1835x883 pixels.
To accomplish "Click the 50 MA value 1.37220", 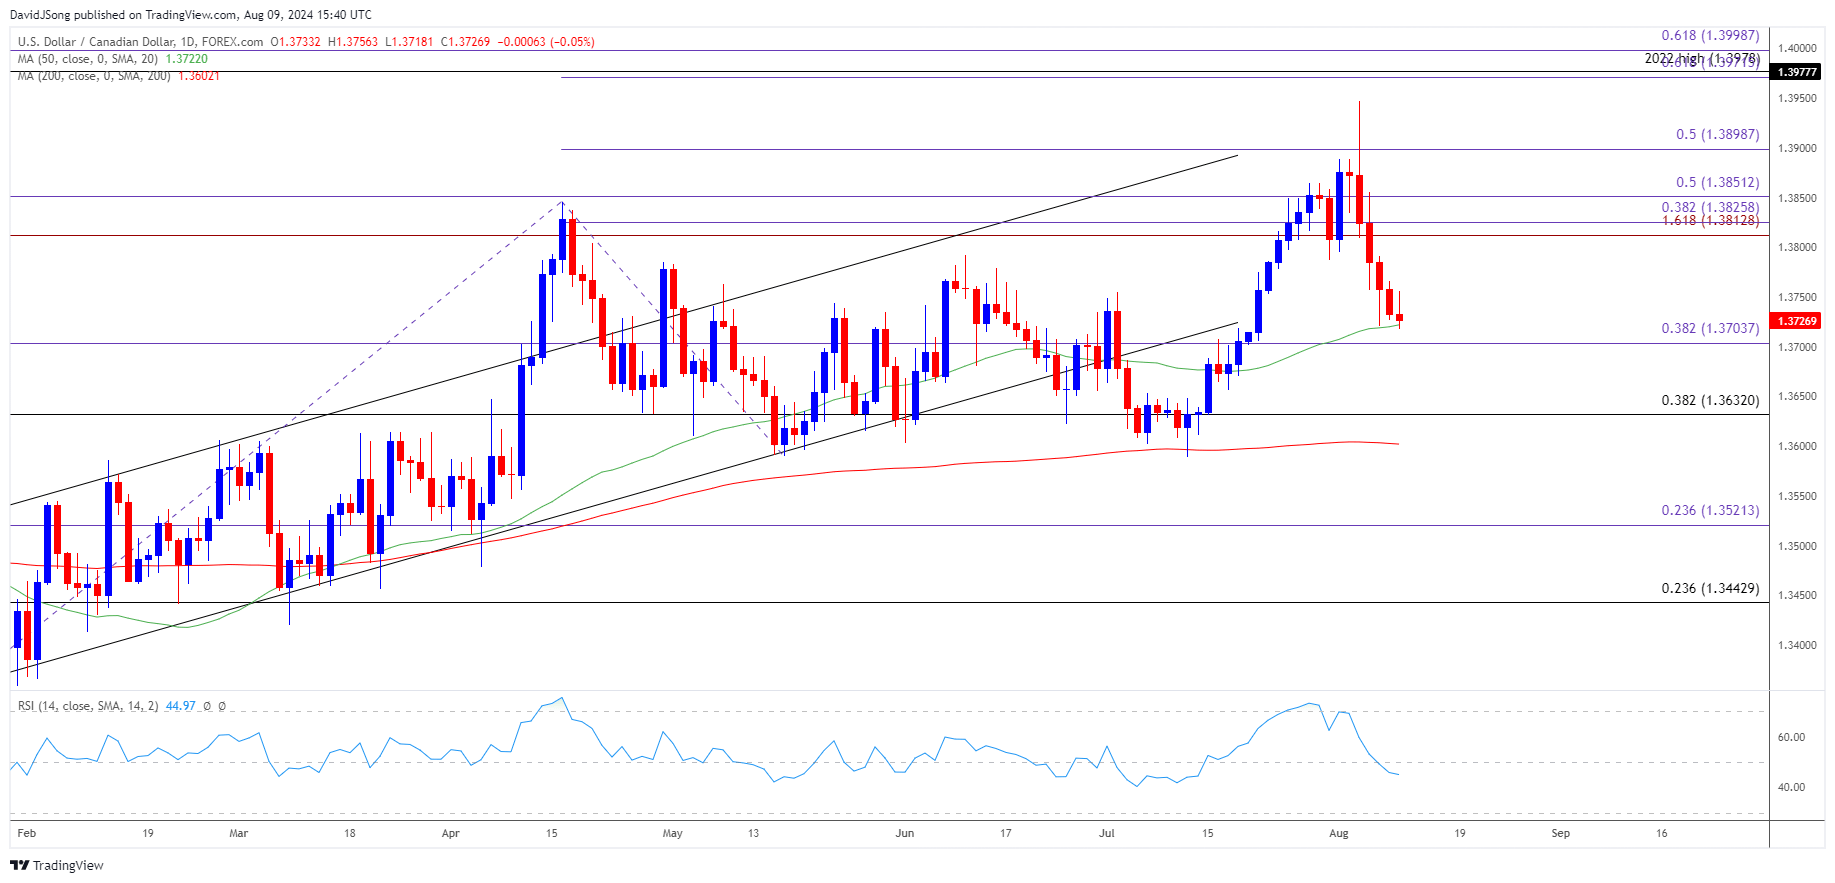I will [187, 59].
